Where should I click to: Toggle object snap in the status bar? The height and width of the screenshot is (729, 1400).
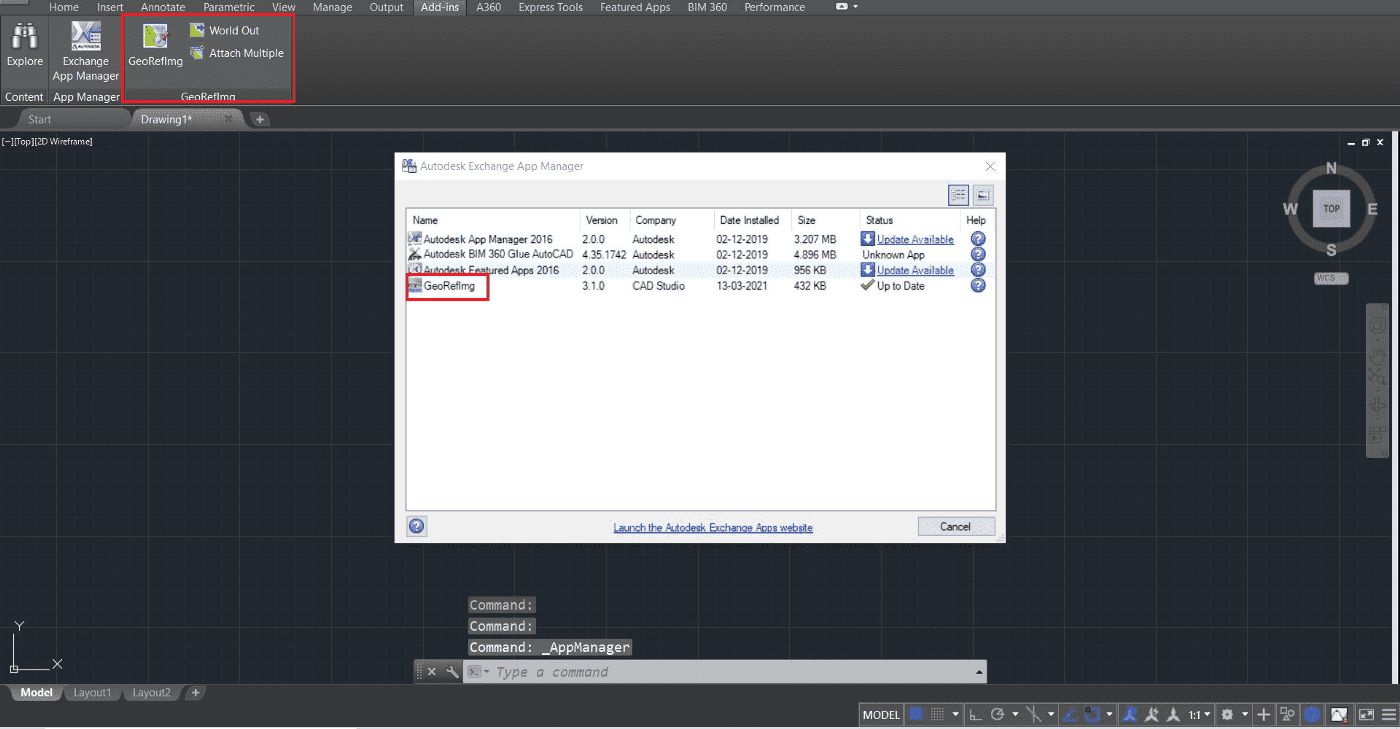[x=1092, y=715]
